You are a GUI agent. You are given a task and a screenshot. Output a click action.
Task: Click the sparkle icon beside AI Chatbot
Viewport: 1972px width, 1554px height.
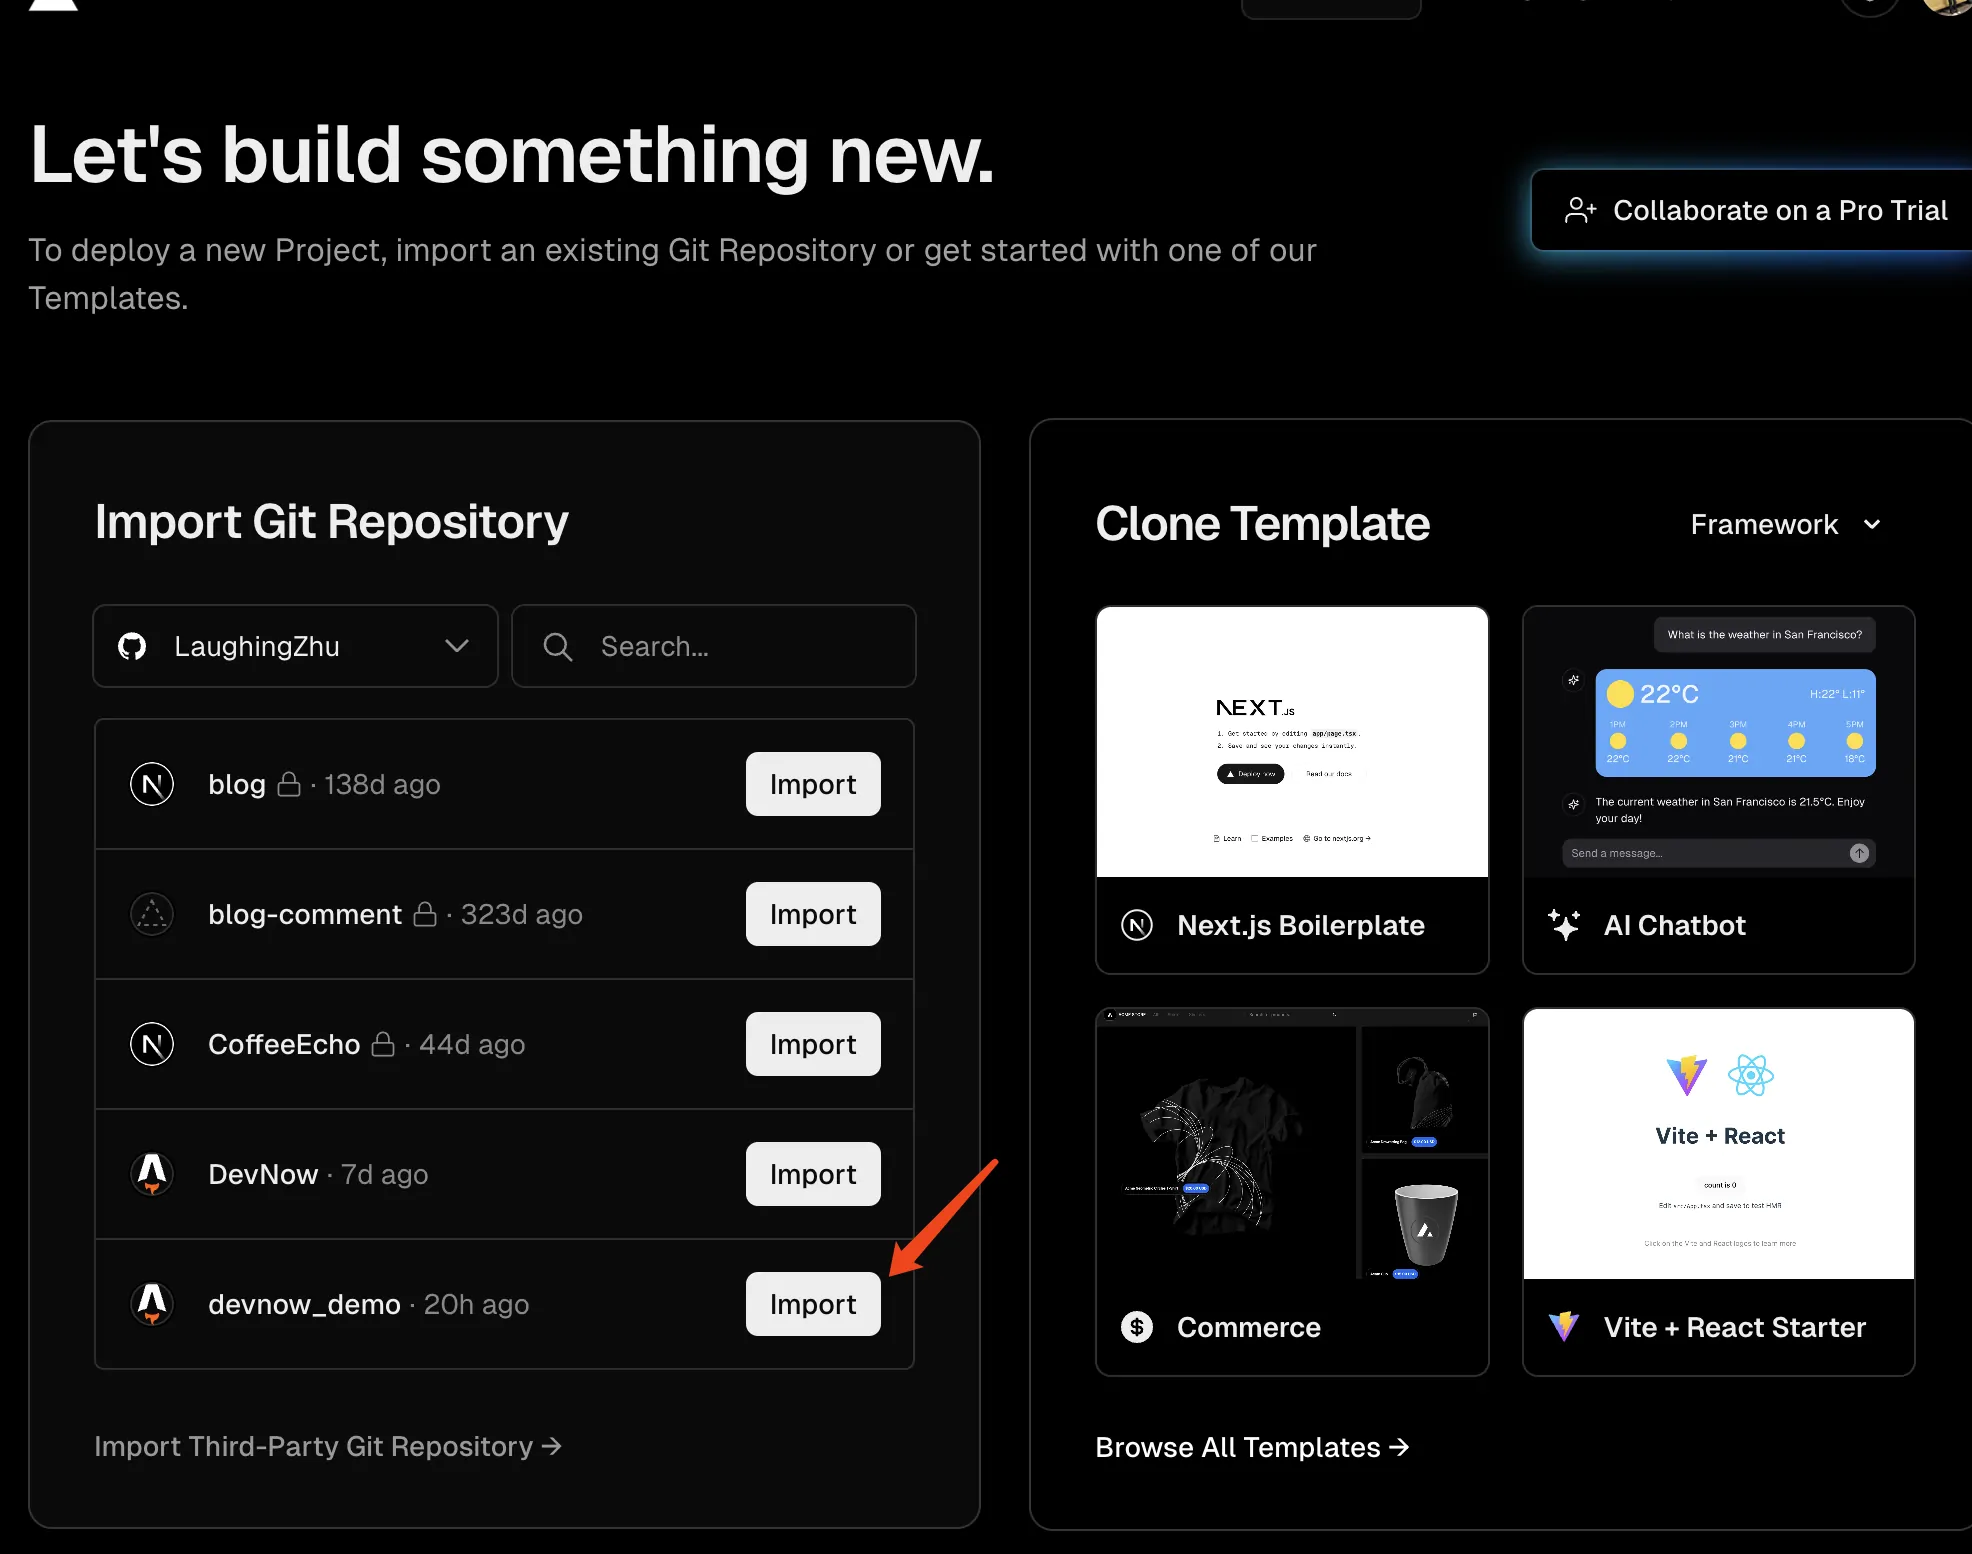point(1564,925)
